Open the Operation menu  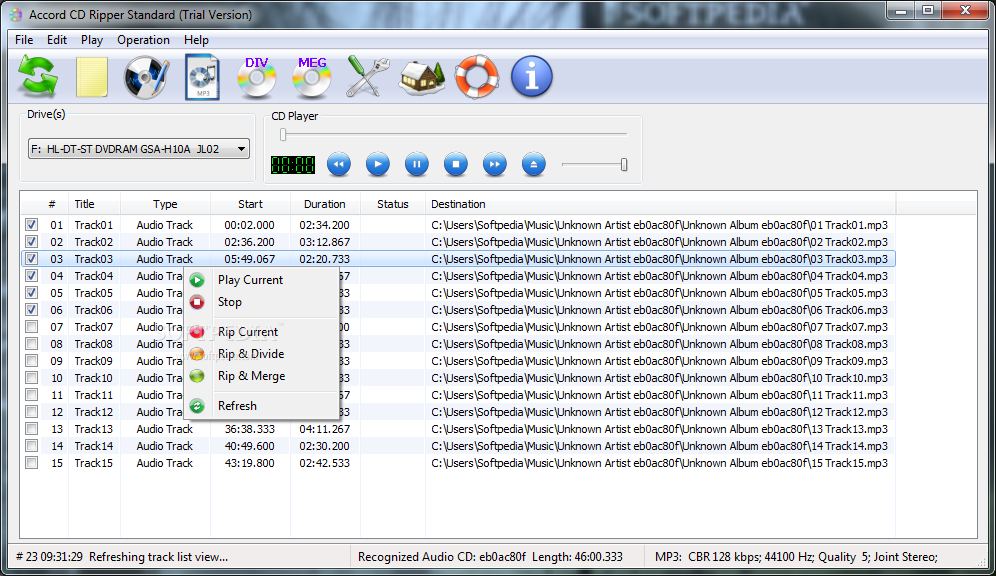[143, 40]
